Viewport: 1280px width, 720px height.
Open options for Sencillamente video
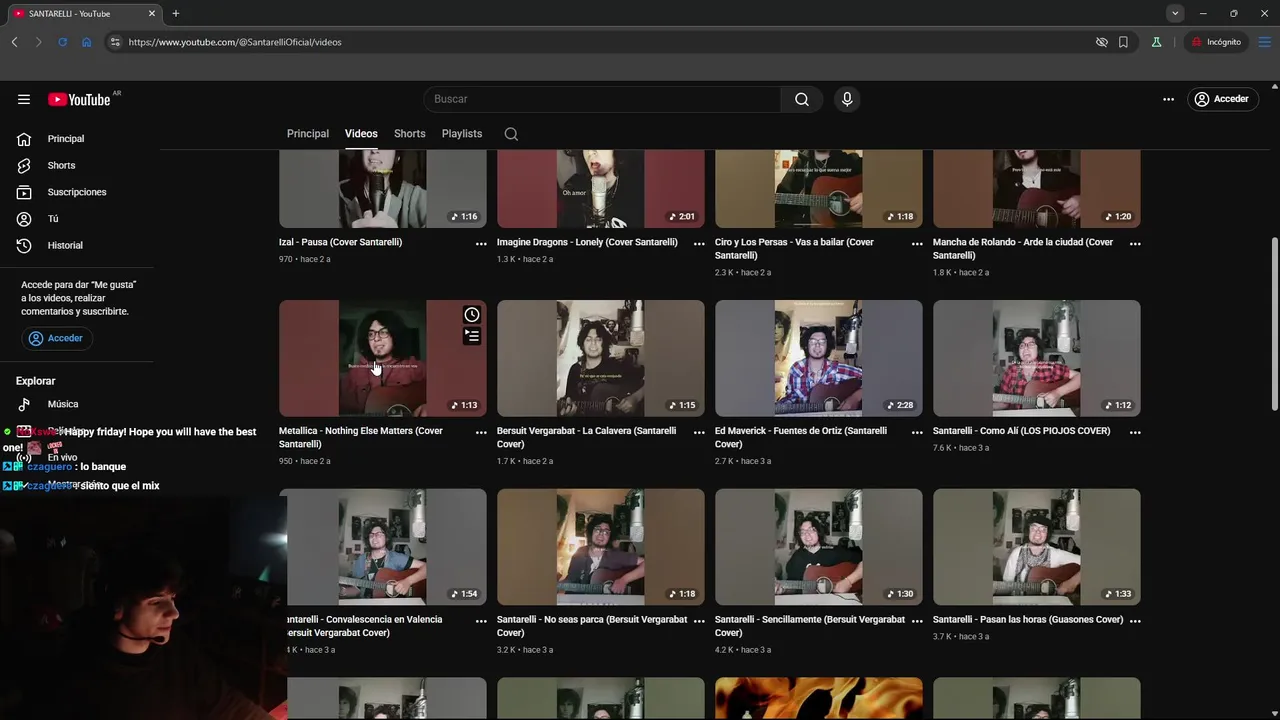coord(917,621)
